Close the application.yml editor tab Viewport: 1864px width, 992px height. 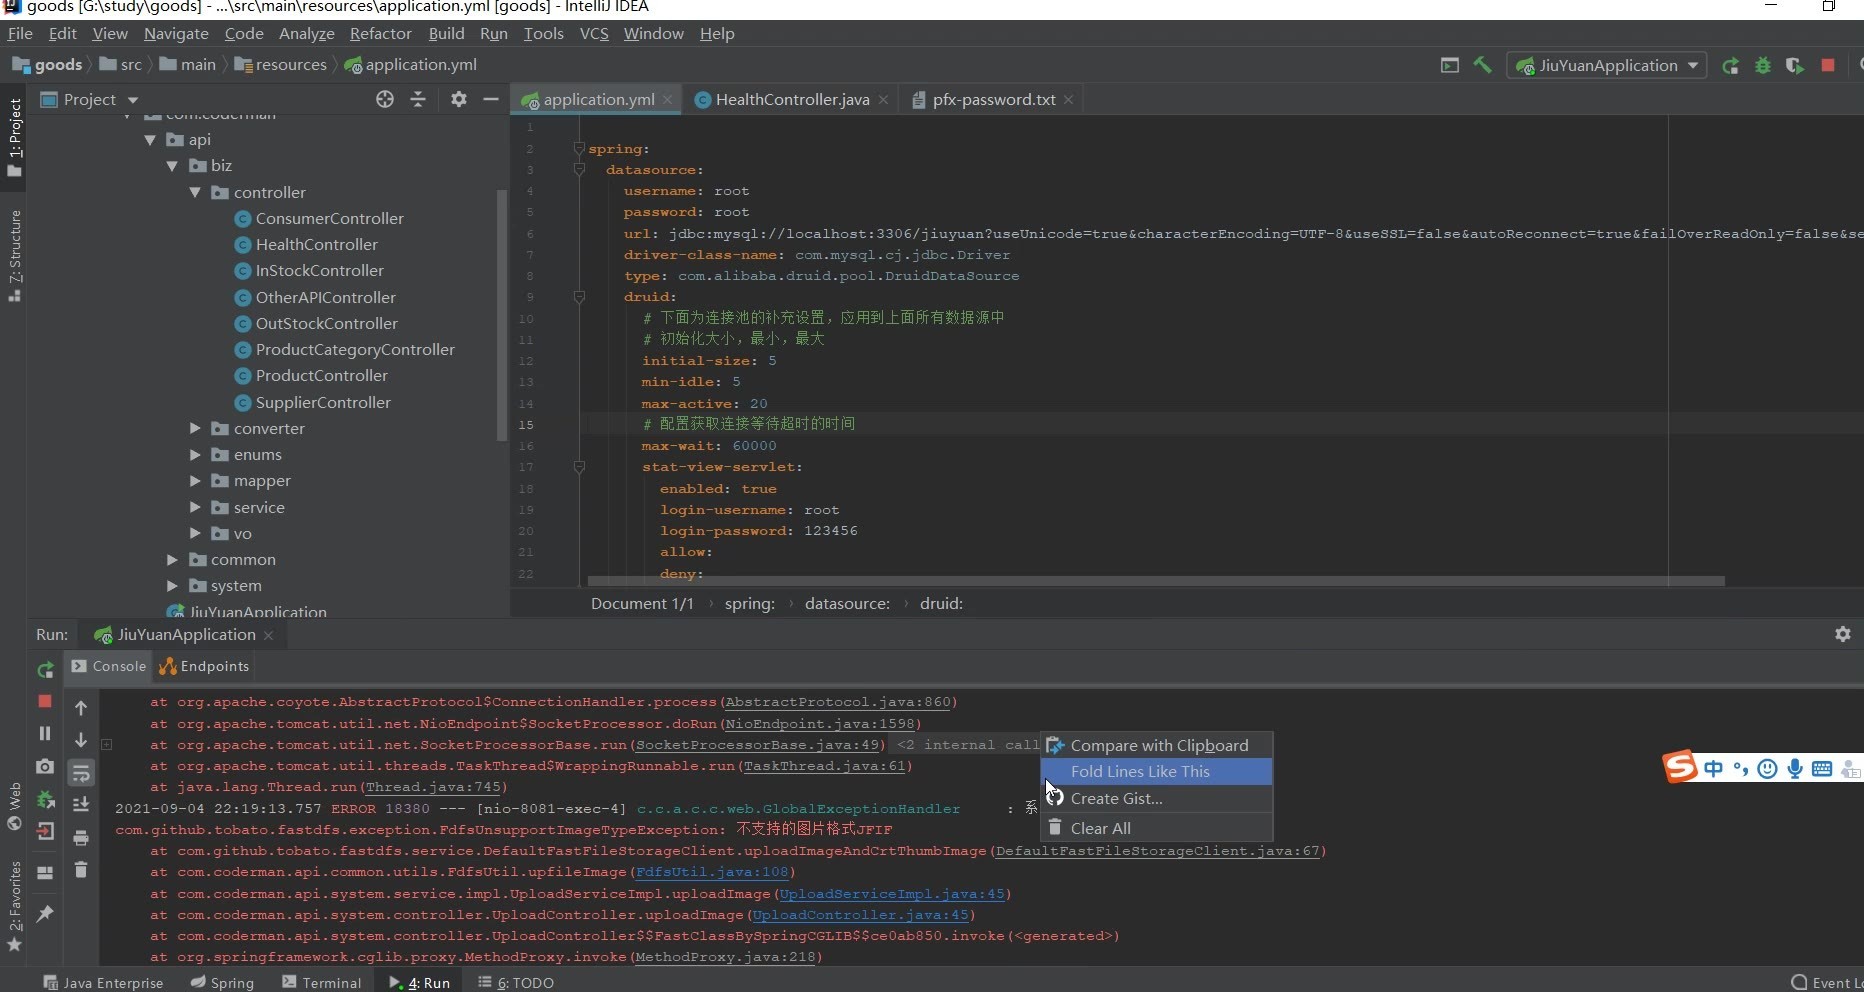[x=667, y=100]
